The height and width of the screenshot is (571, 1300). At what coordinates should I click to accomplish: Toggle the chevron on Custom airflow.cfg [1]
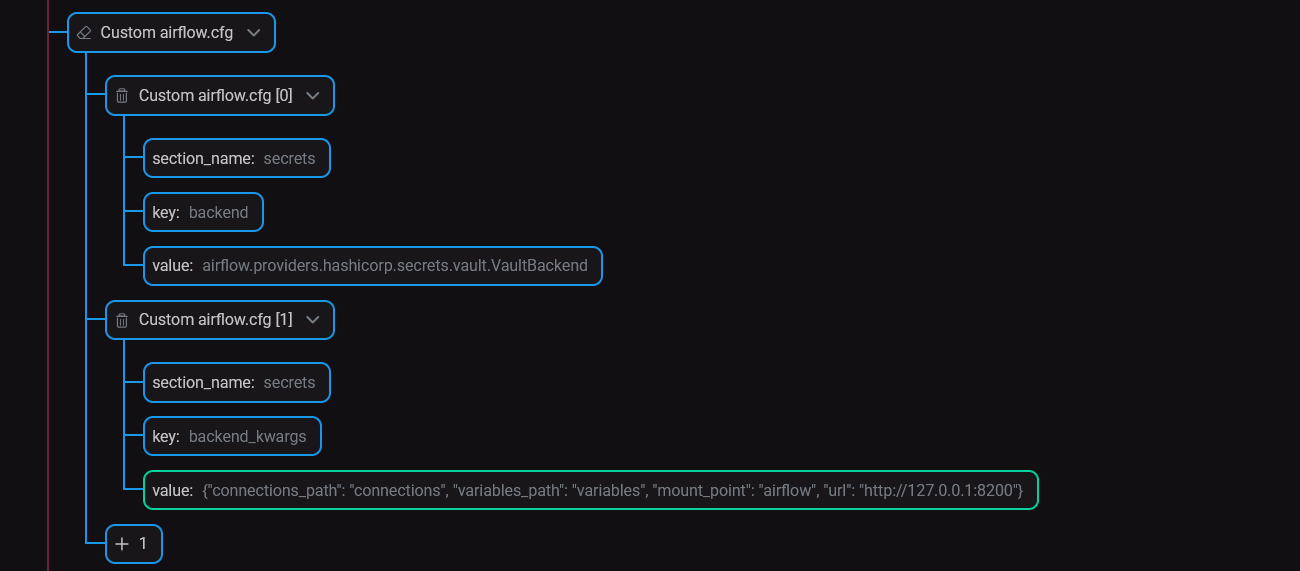point(313,320)
